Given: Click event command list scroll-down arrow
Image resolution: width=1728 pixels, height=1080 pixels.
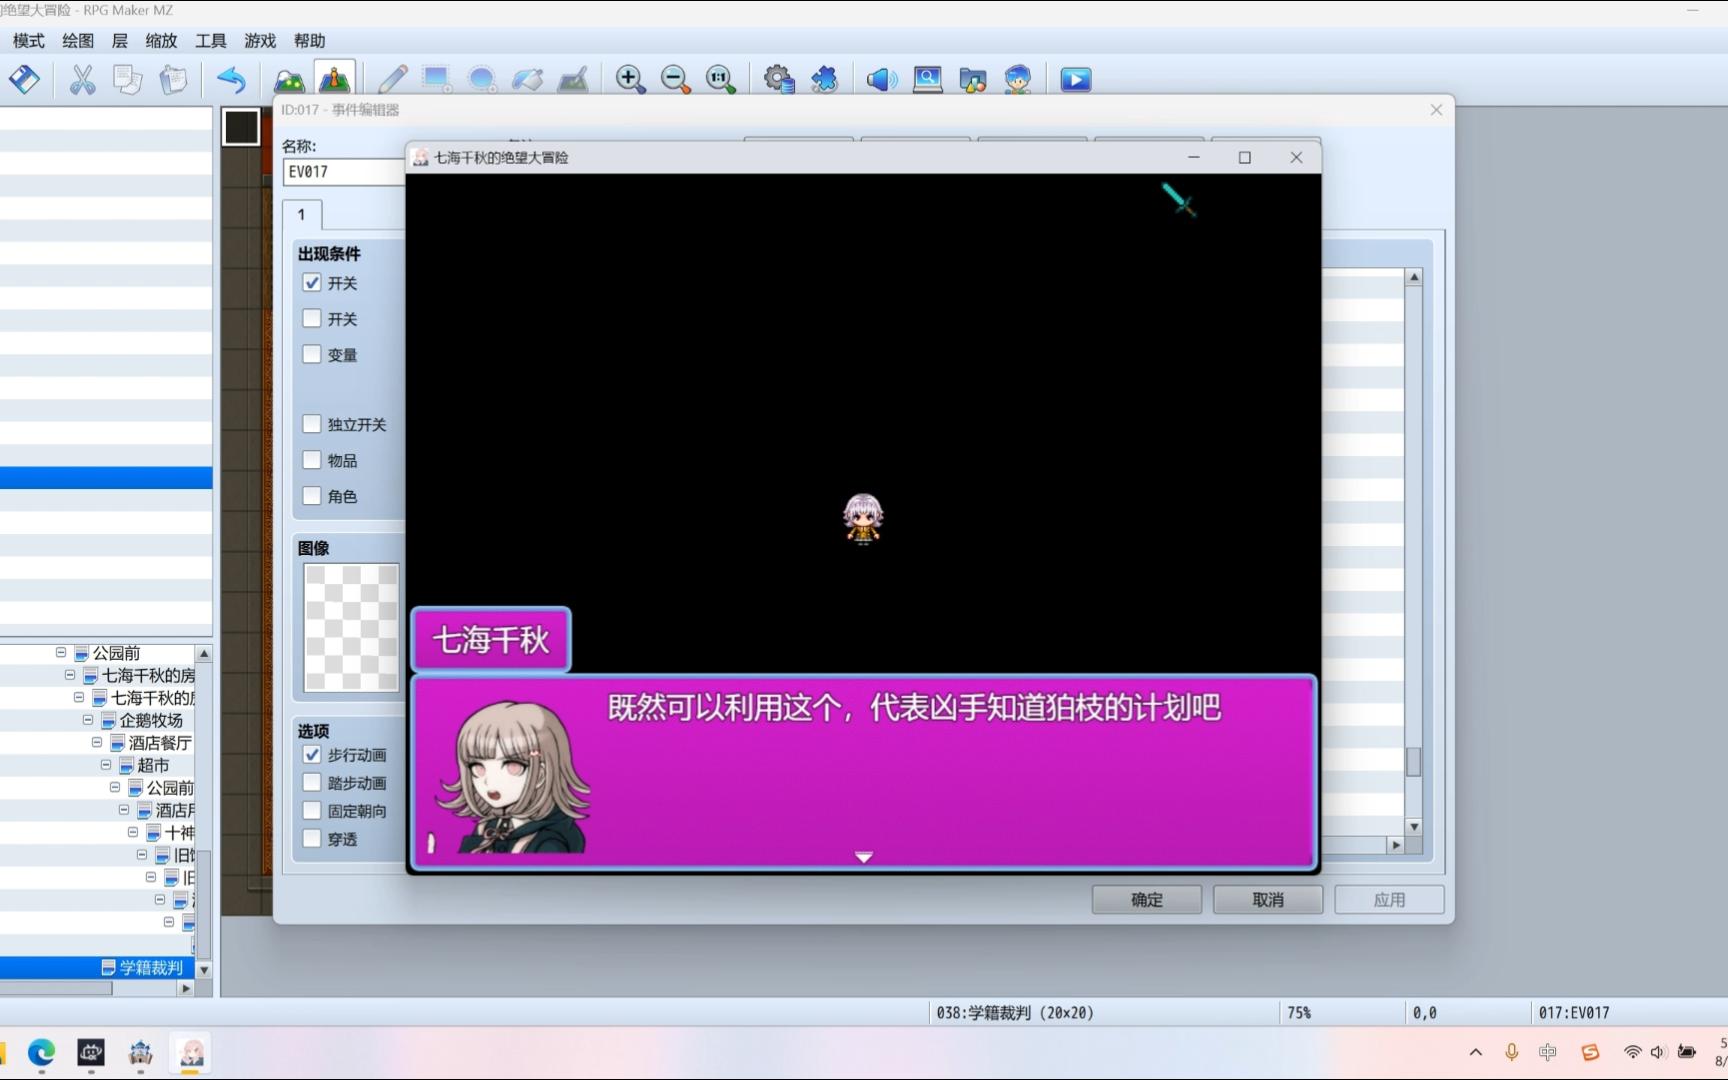Looking at the screenshot, I should tap(1413, 826).
